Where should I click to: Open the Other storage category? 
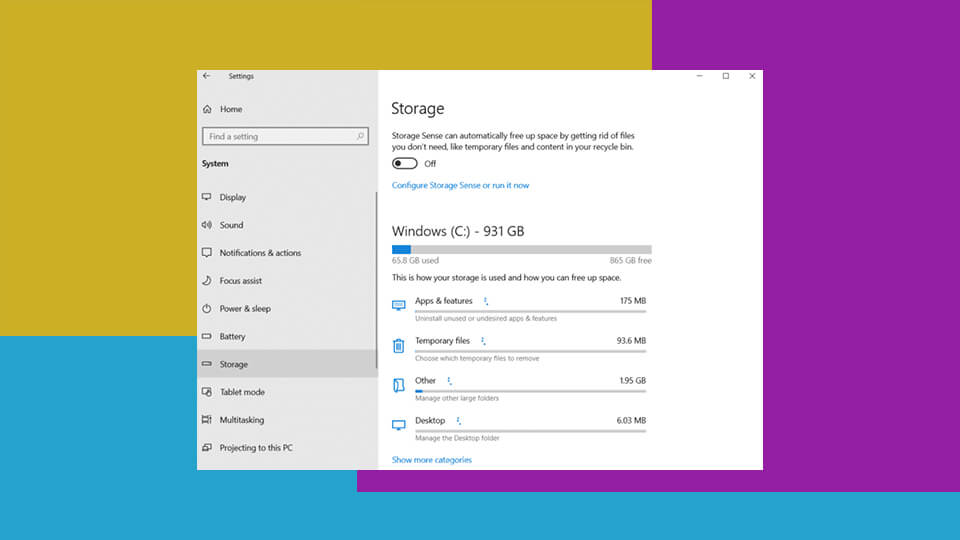426,381
